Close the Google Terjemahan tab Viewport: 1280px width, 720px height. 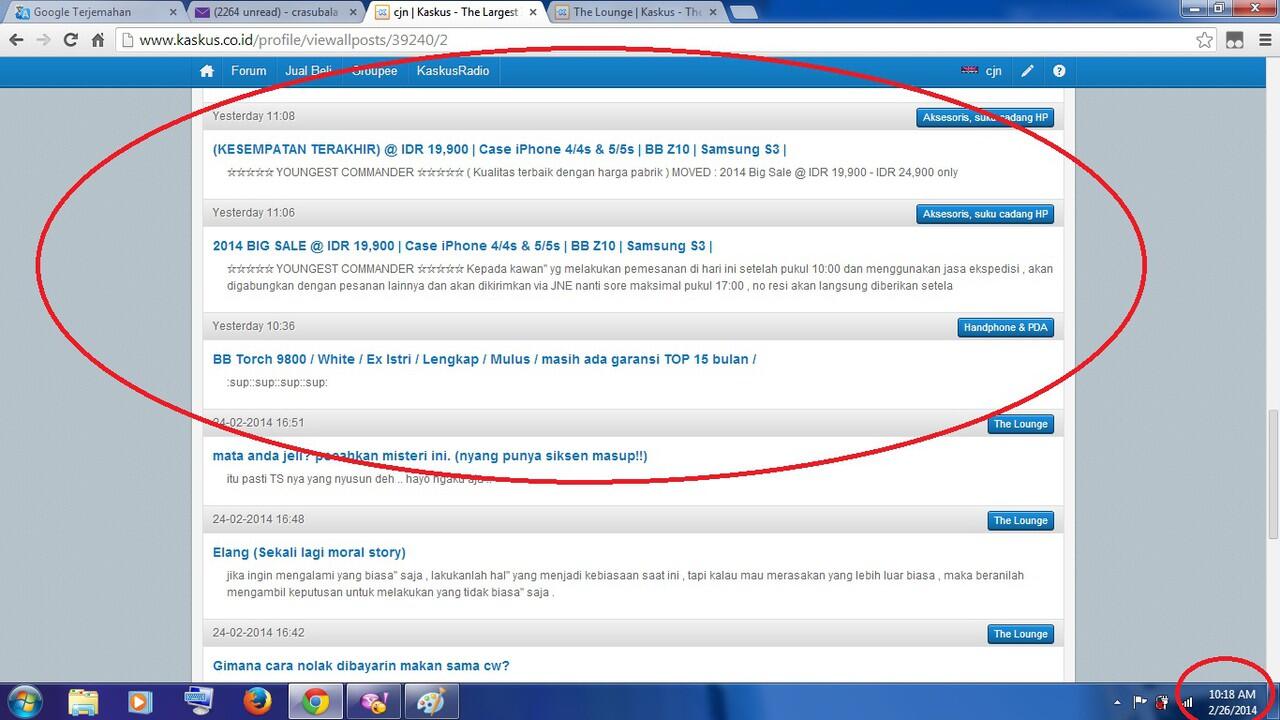click(172, 13)
